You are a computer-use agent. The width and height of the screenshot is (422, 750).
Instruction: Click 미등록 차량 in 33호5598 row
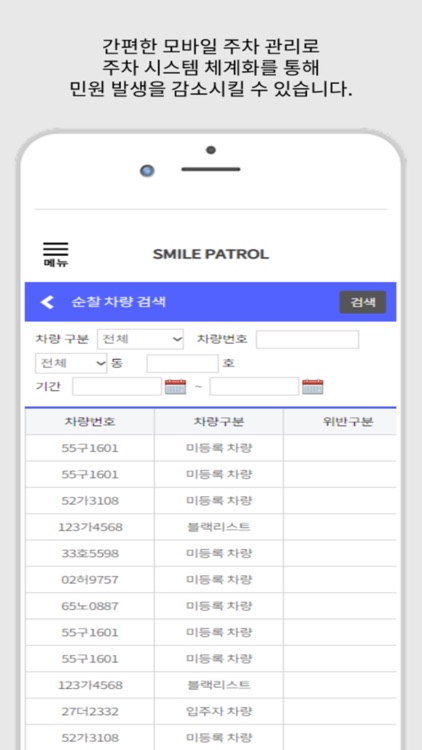click(x=219, y=553)
